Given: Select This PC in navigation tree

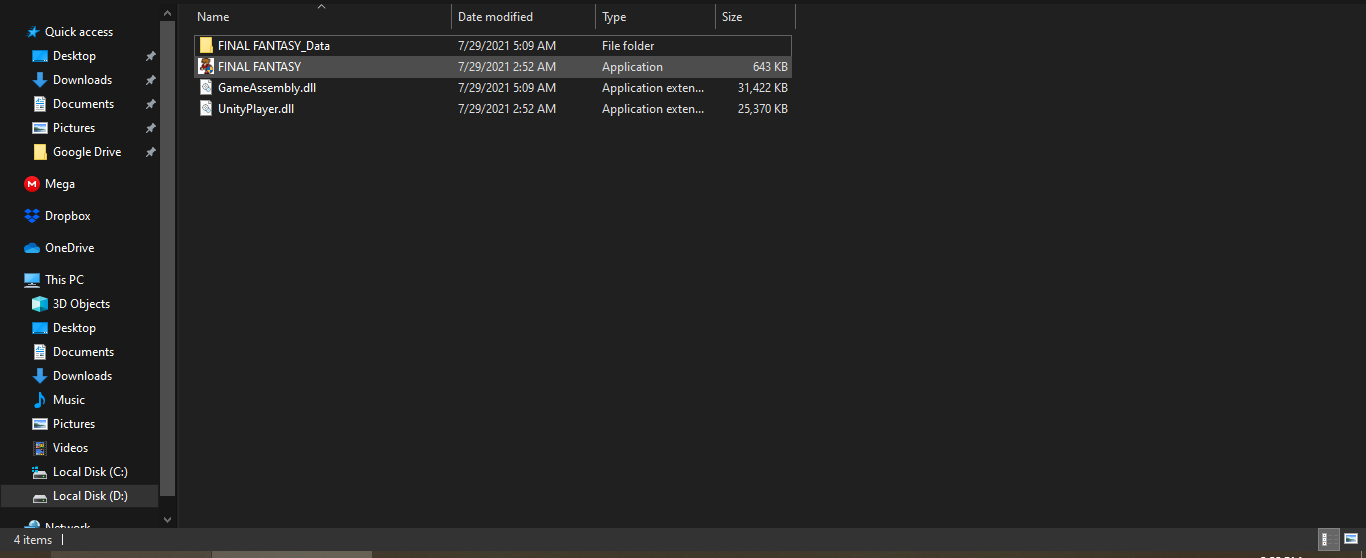Looking at the screenshot, I should pyautogui.click(x=64, y=280).
